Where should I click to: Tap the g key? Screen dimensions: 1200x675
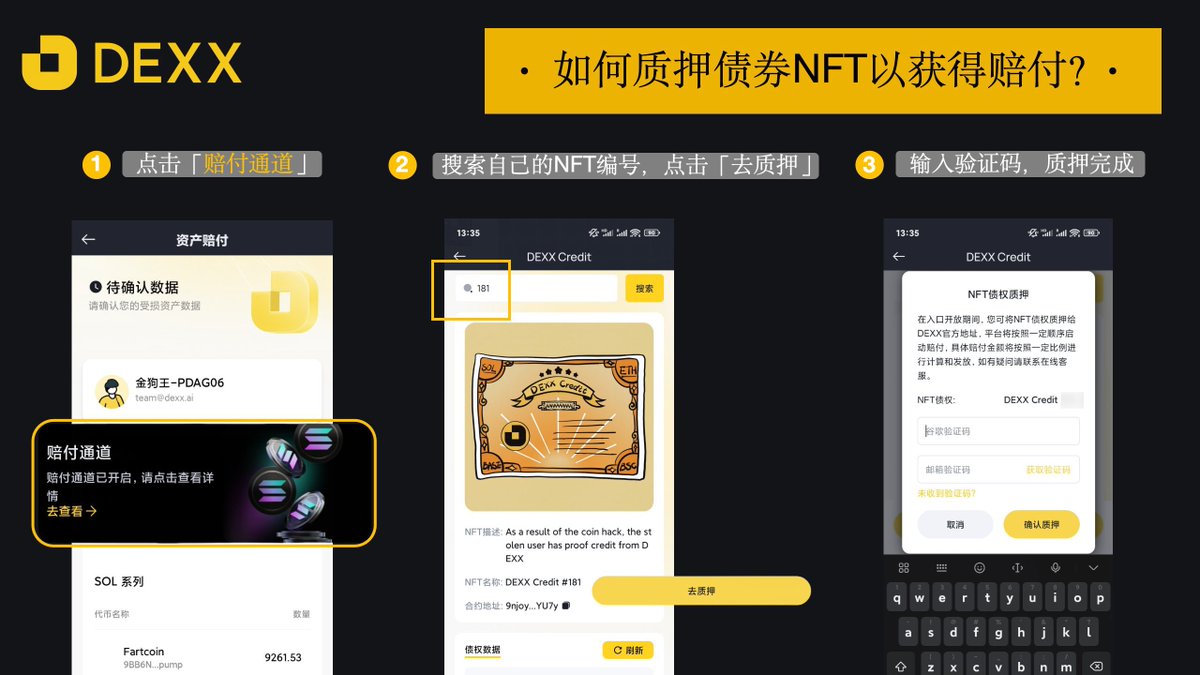click(999, 632)
